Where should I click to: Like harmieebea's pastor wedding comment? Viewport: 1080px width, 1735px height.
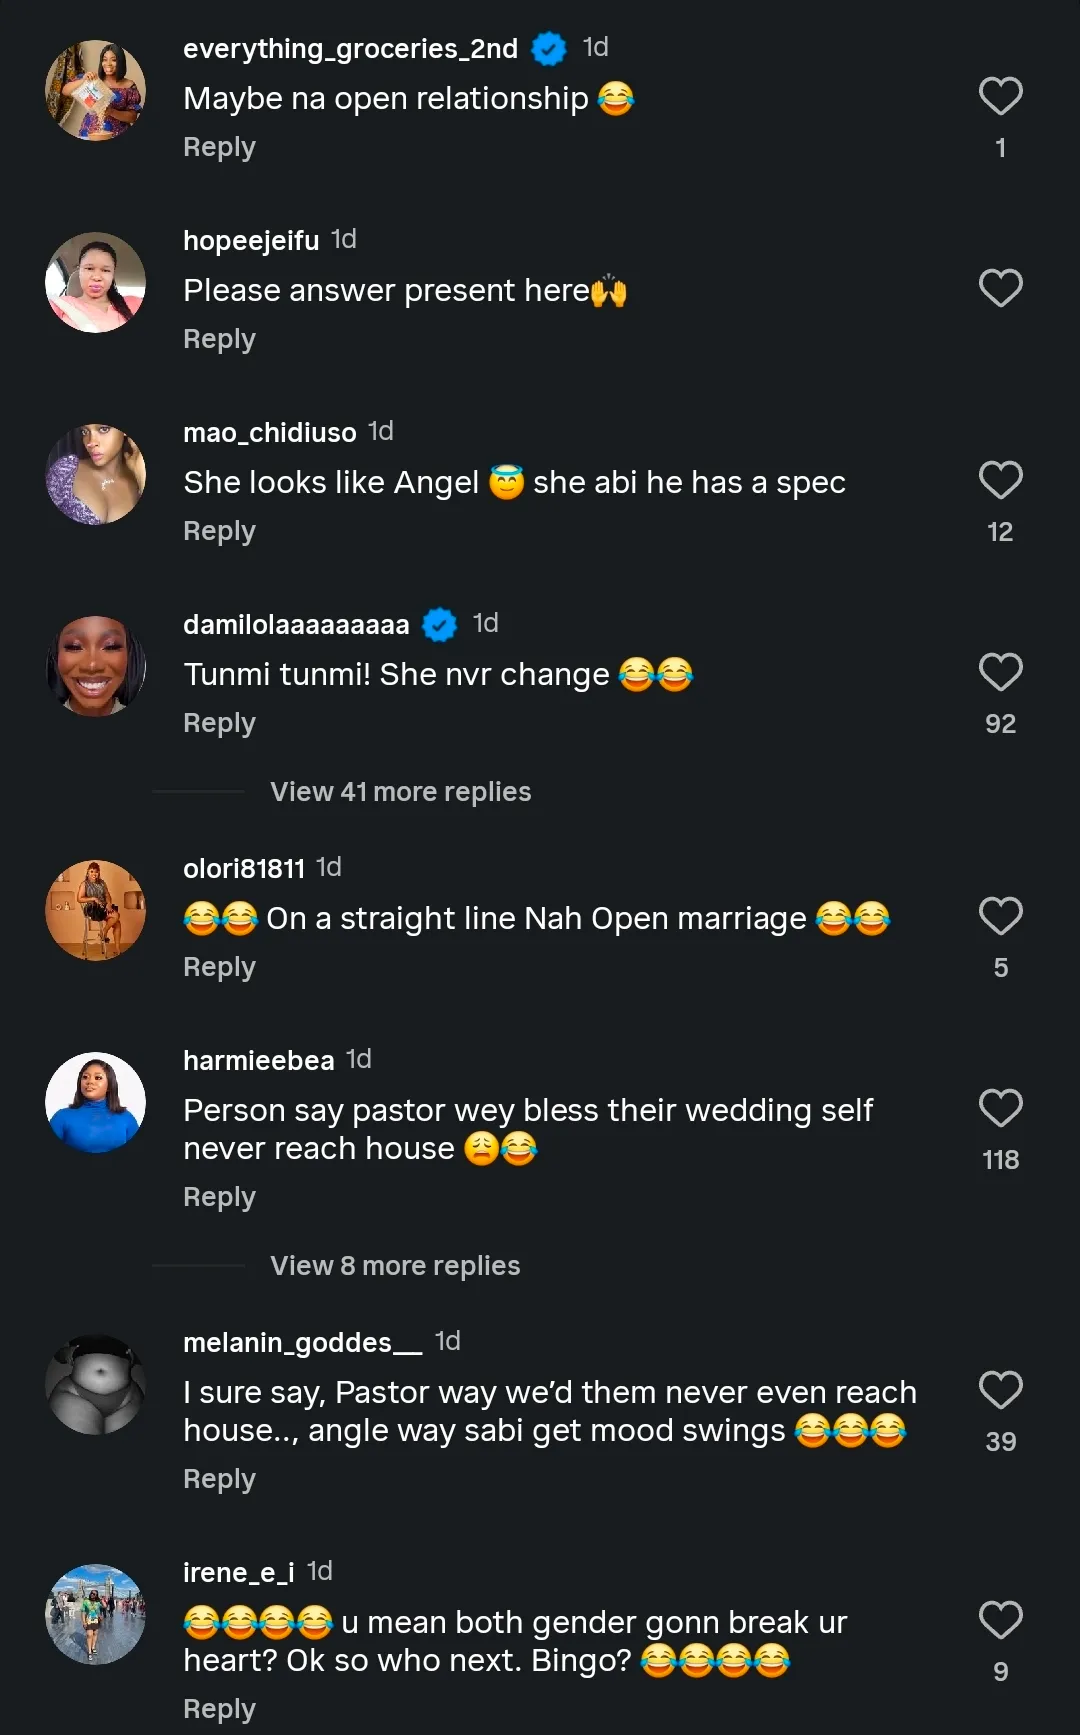(1000, 1109)
